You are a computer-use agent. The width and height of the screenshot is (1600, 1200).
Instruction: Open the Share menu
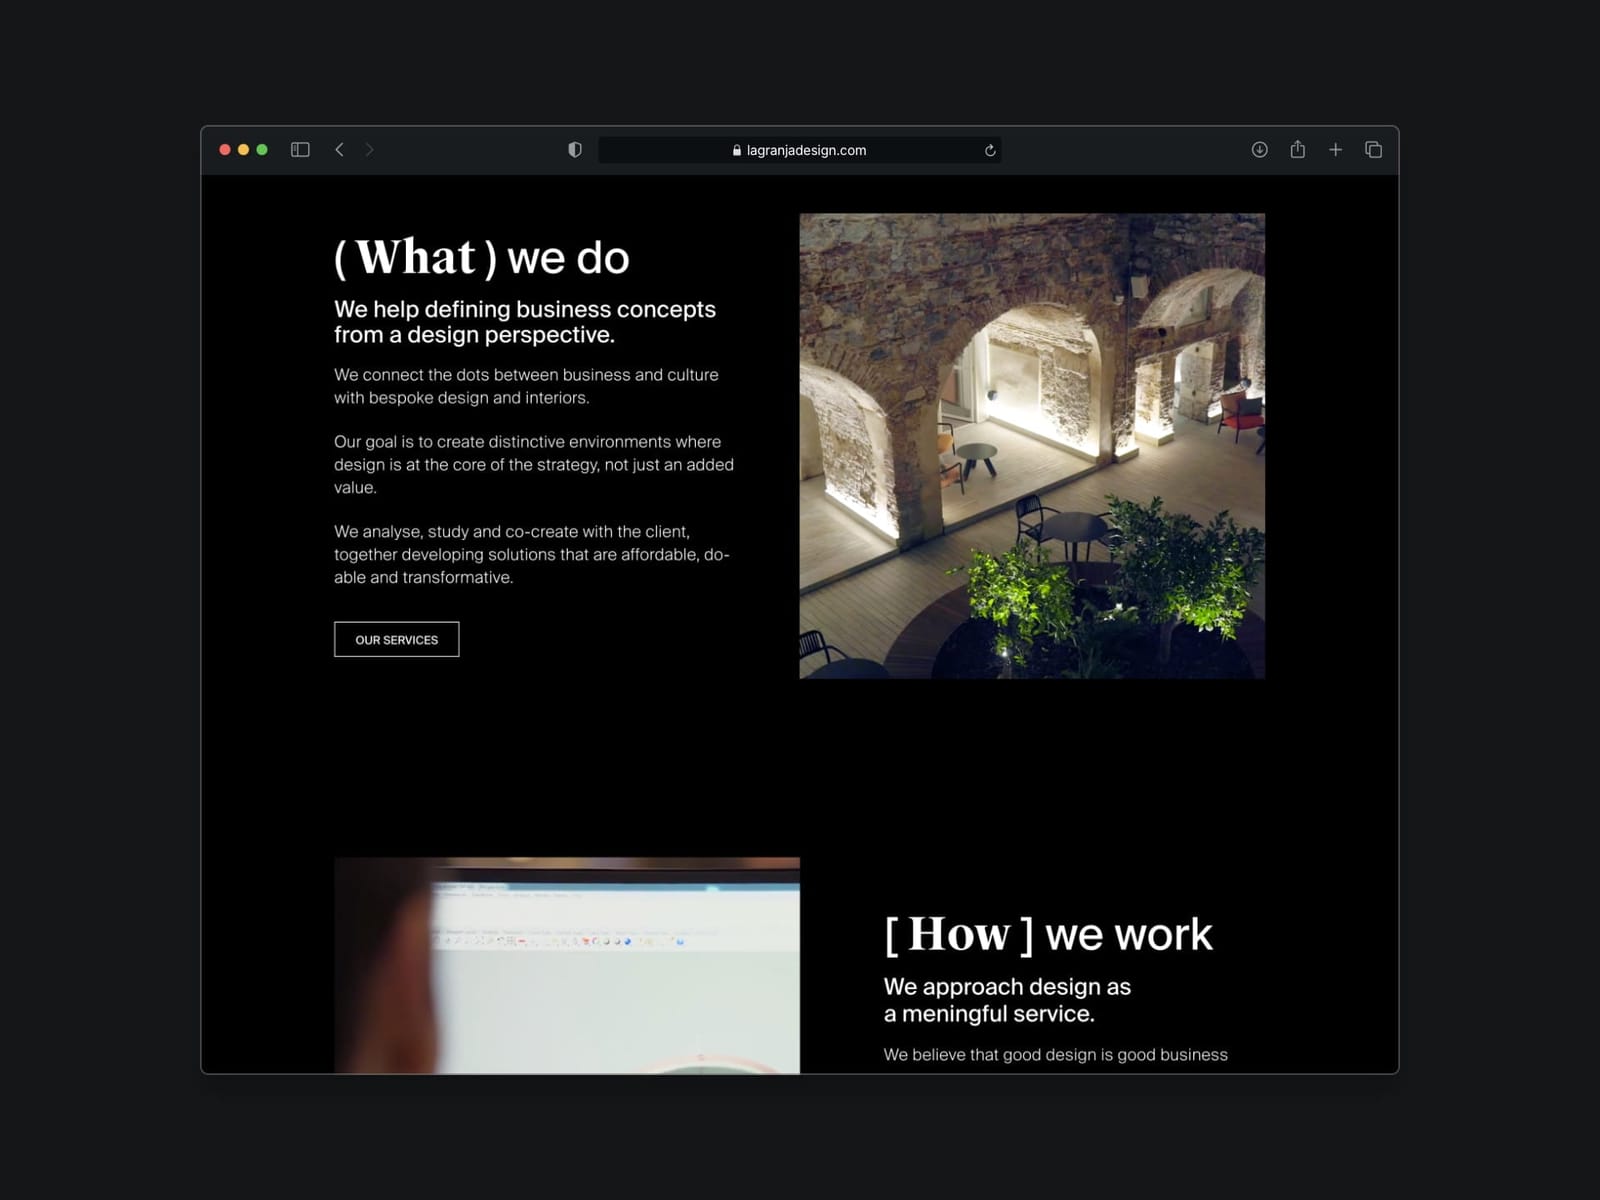tap(1298, 149)
